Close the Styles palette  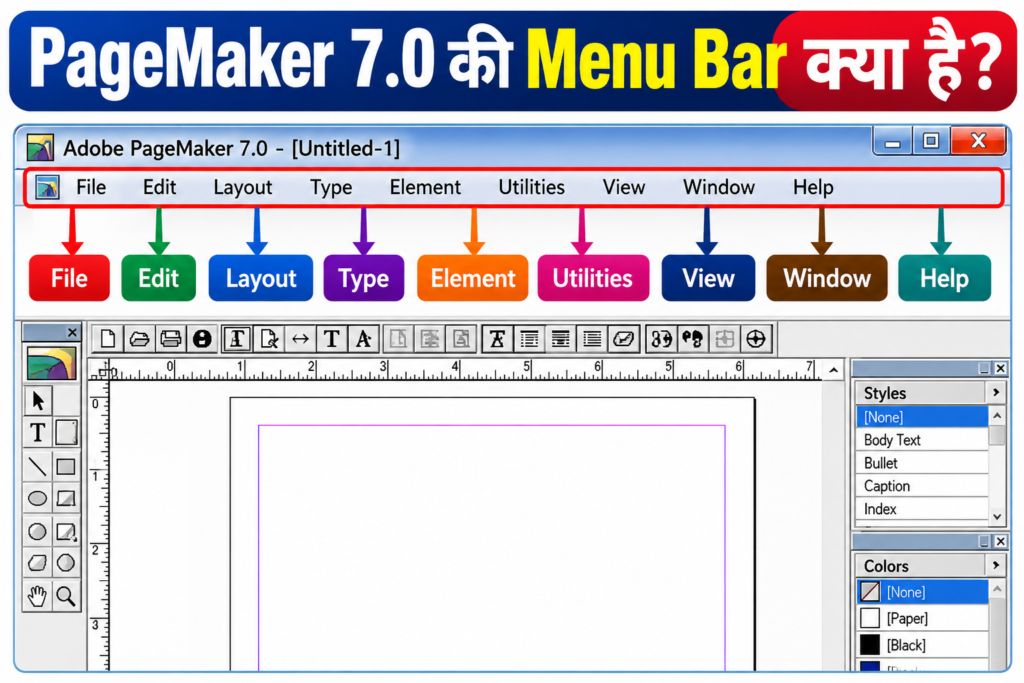click(1000, 368)
